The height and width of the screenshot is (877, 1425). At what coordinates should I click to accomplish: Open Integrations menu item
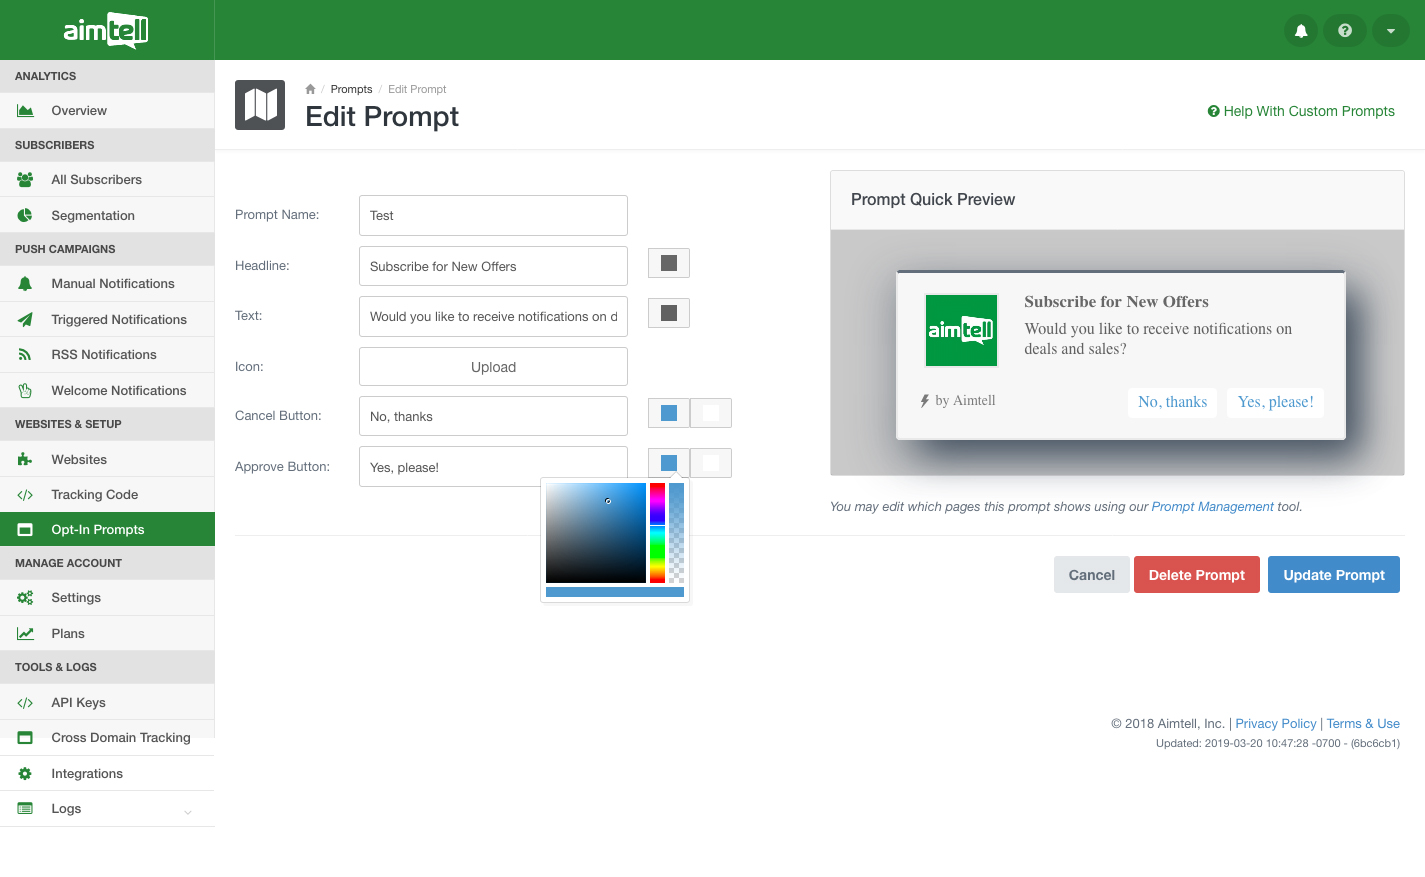[107, 774]
